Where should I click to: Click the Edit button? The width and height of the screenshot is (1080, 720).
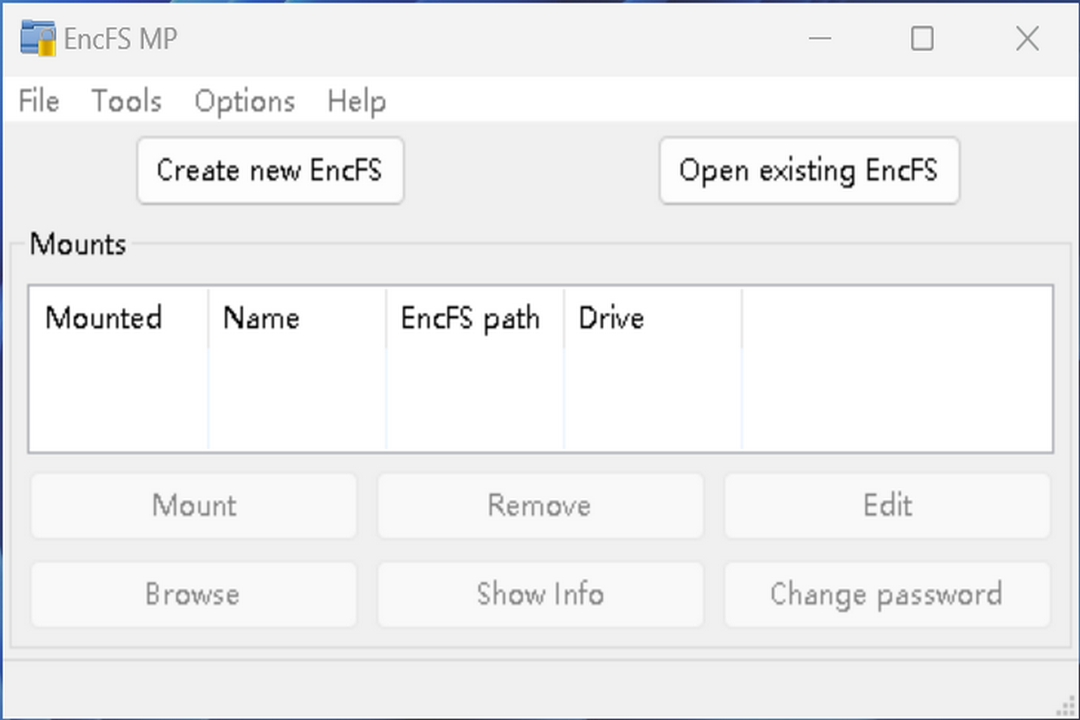tap(886, 505)
